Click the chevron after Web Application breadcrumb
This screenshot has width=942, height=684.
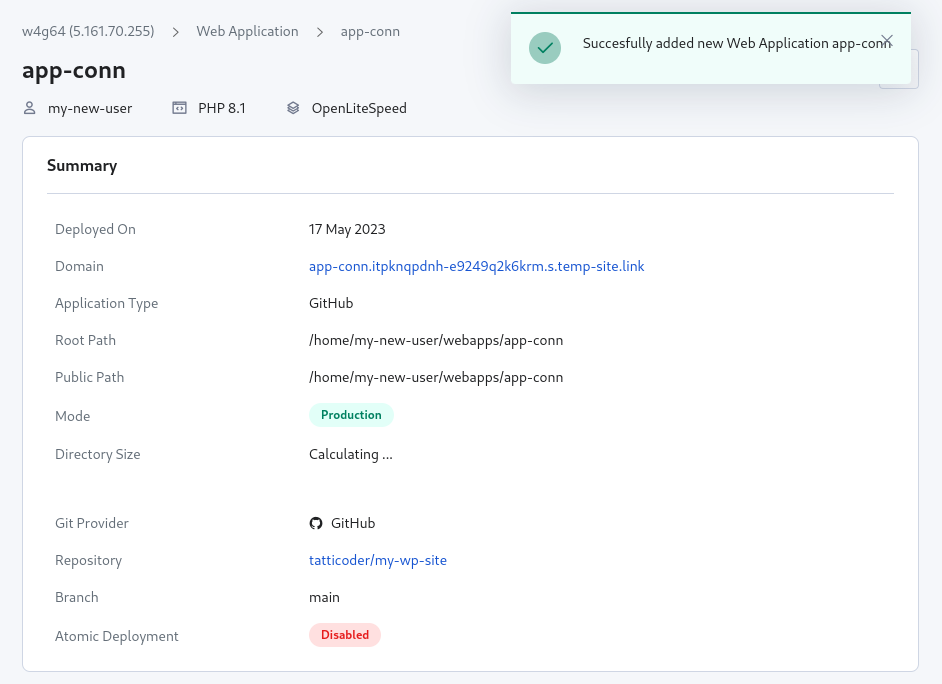point(320,32)
